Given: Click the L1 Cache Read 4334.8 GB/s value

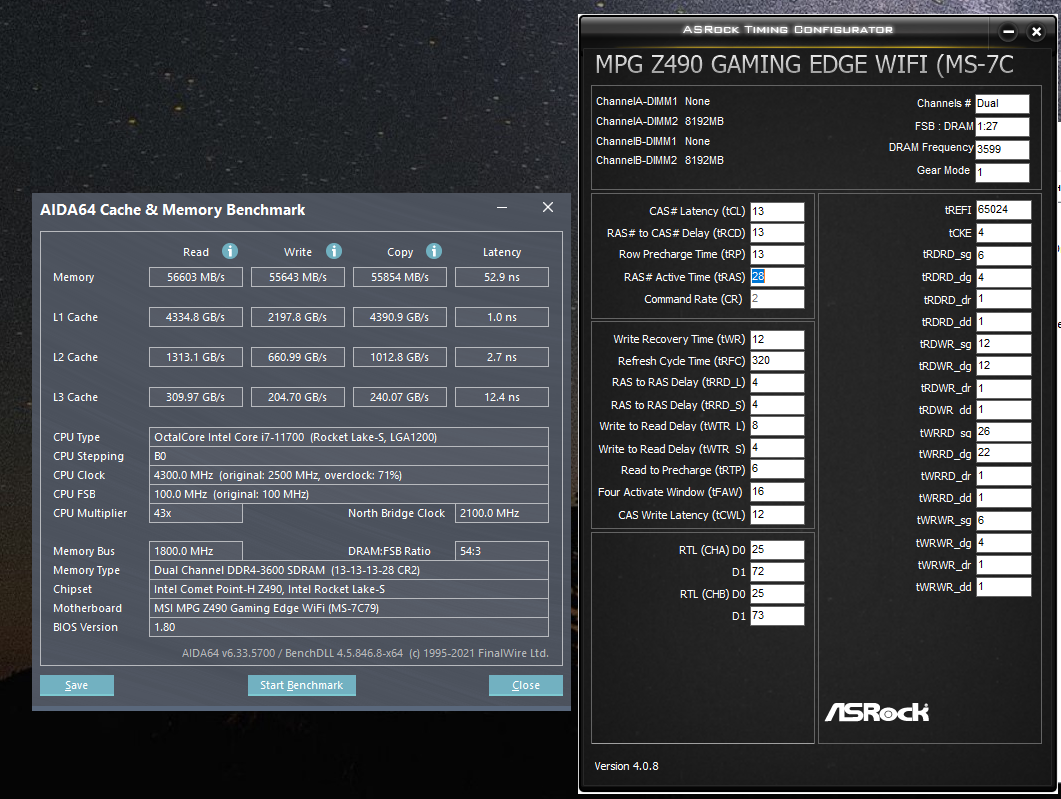Looking at the screenshot, I should 196,317.
